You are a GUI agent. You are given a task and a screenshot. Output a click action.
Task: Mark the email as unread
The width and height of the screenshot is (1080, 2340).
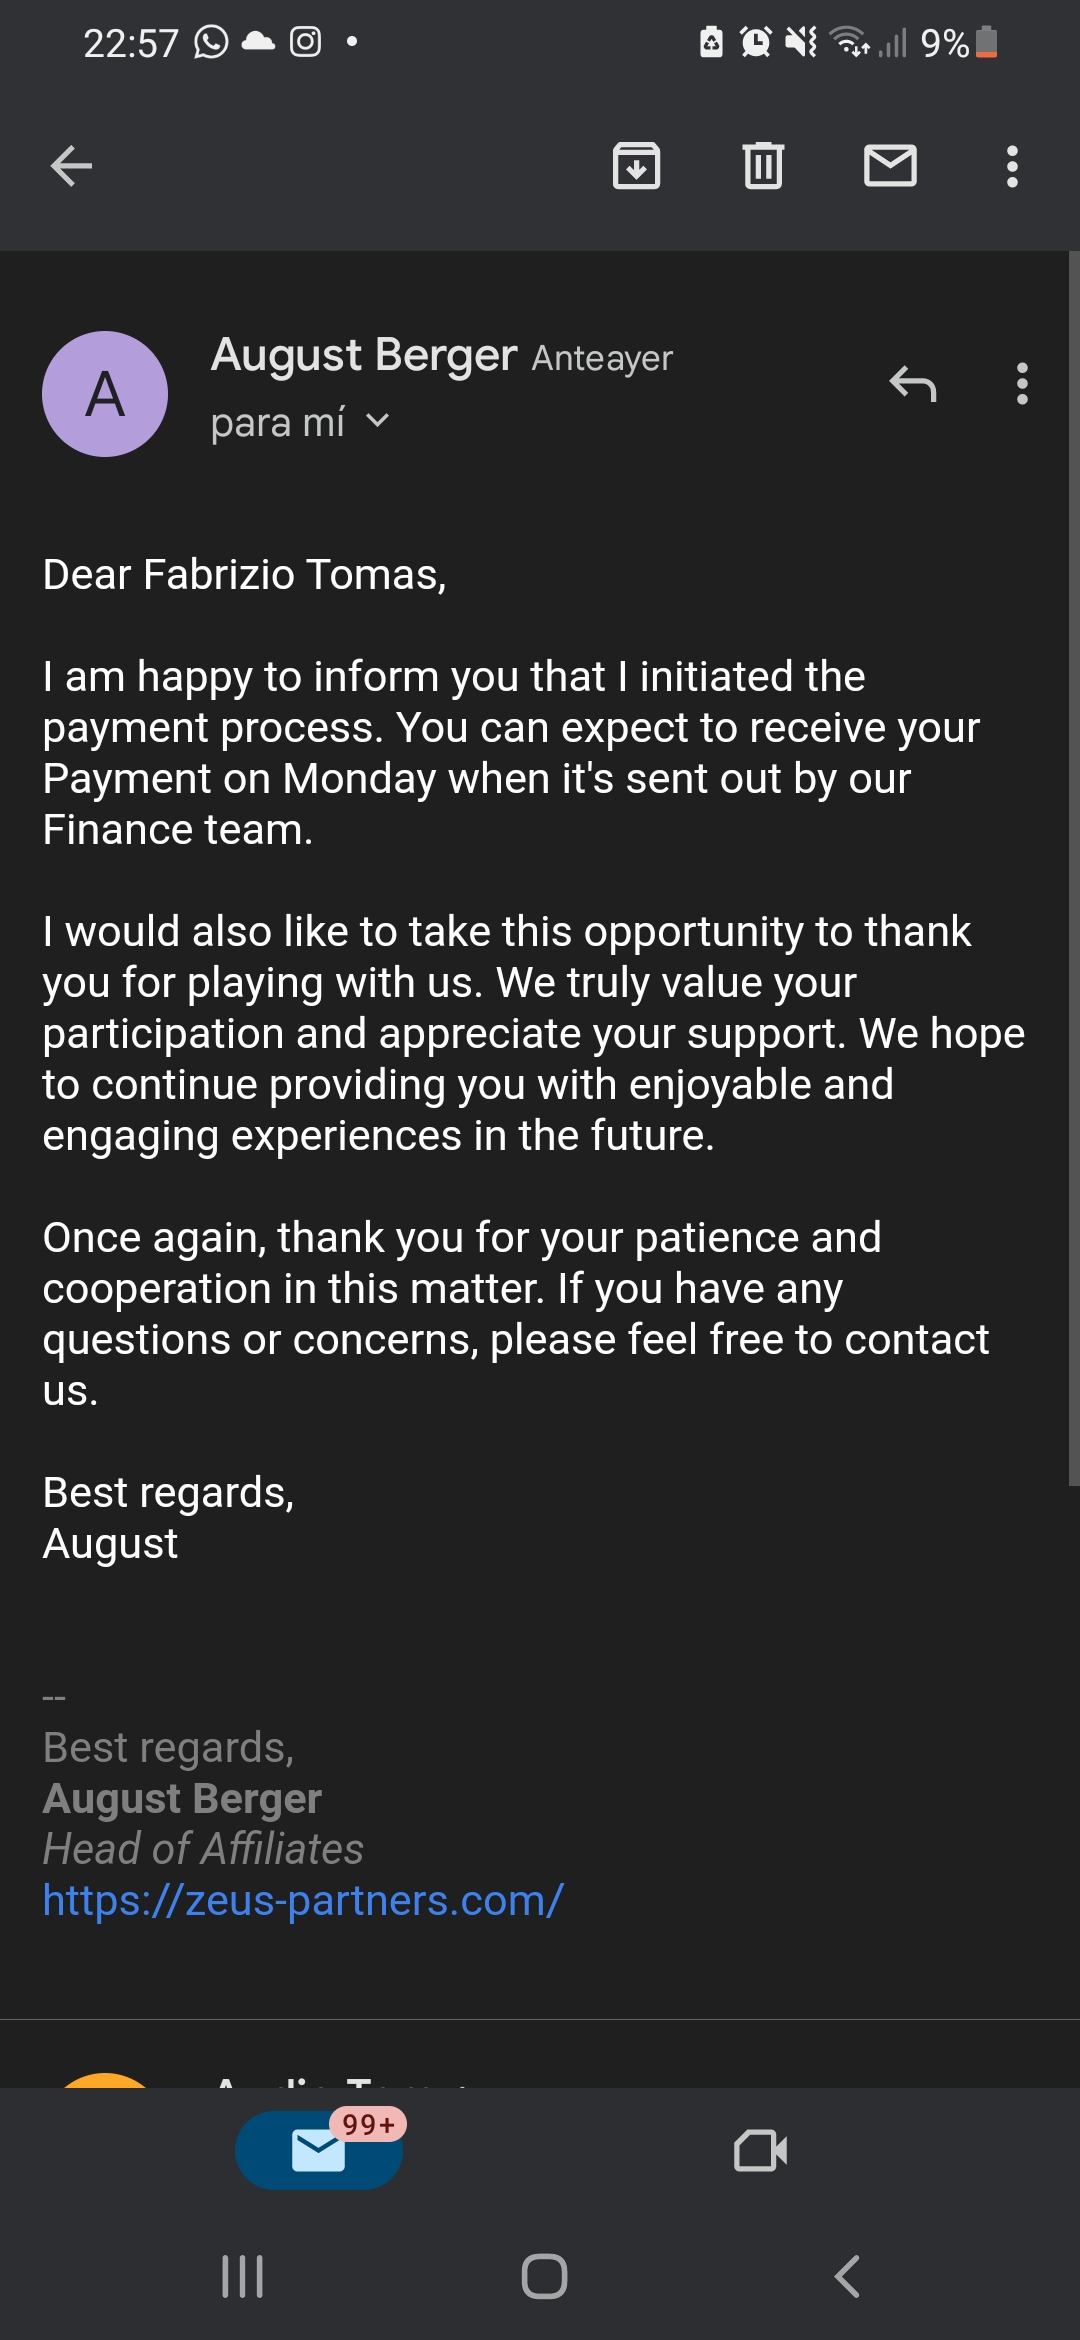[x=889, y=166]
